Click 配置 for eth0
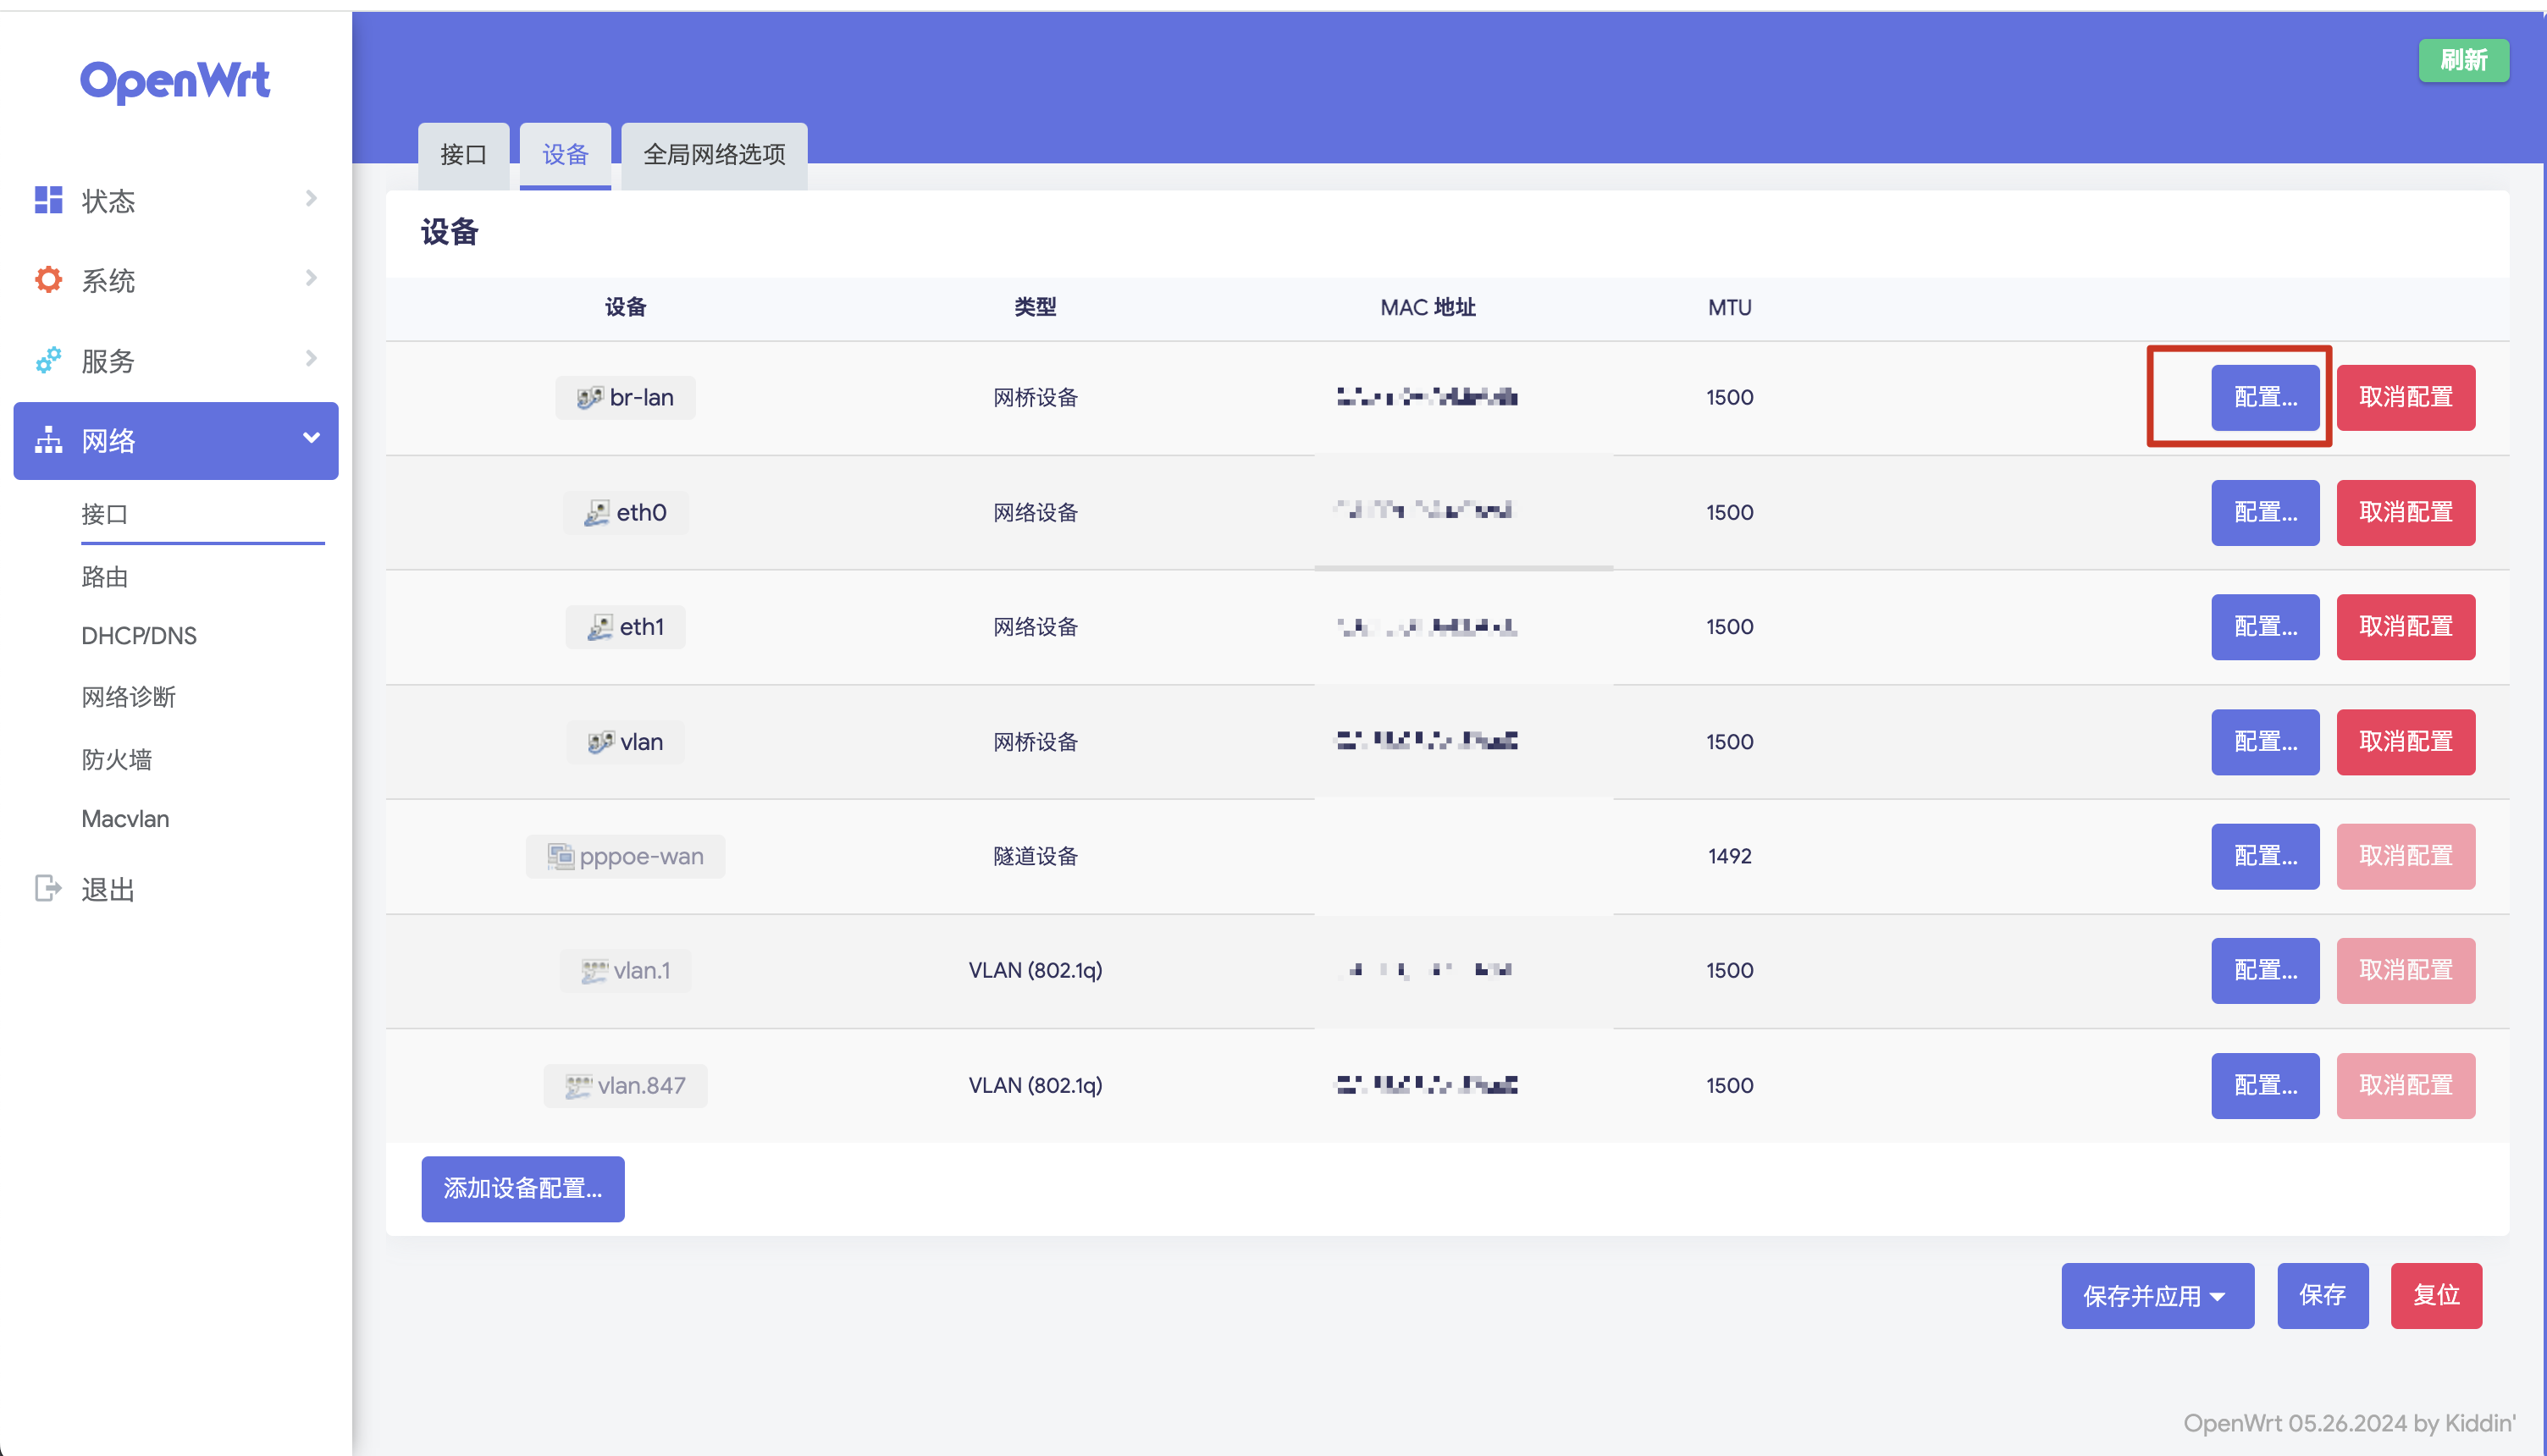 point(2265,513)
